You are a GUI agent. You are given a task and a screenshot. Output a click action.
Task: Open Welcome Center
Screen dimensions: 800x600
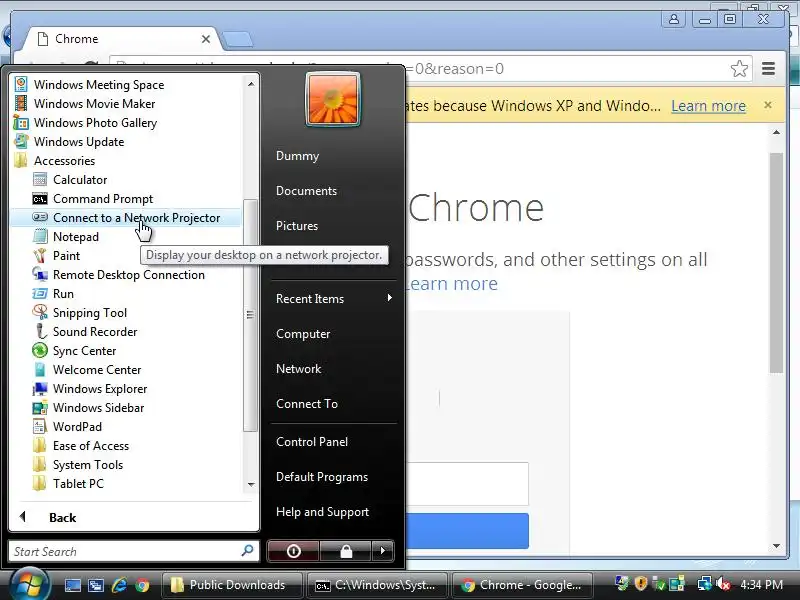click(97, 370)
